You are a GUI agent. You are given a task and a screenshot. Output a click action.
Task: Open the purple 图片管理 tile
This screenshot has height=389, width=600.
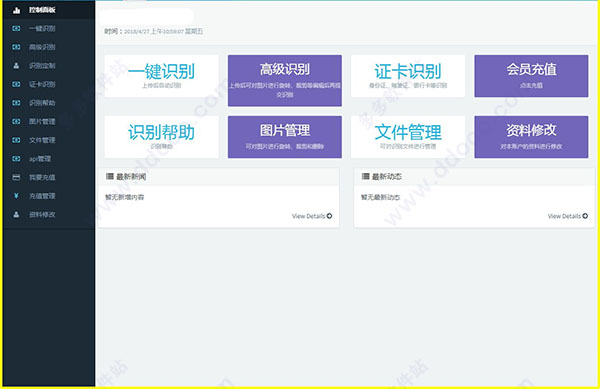coord(285,137)
